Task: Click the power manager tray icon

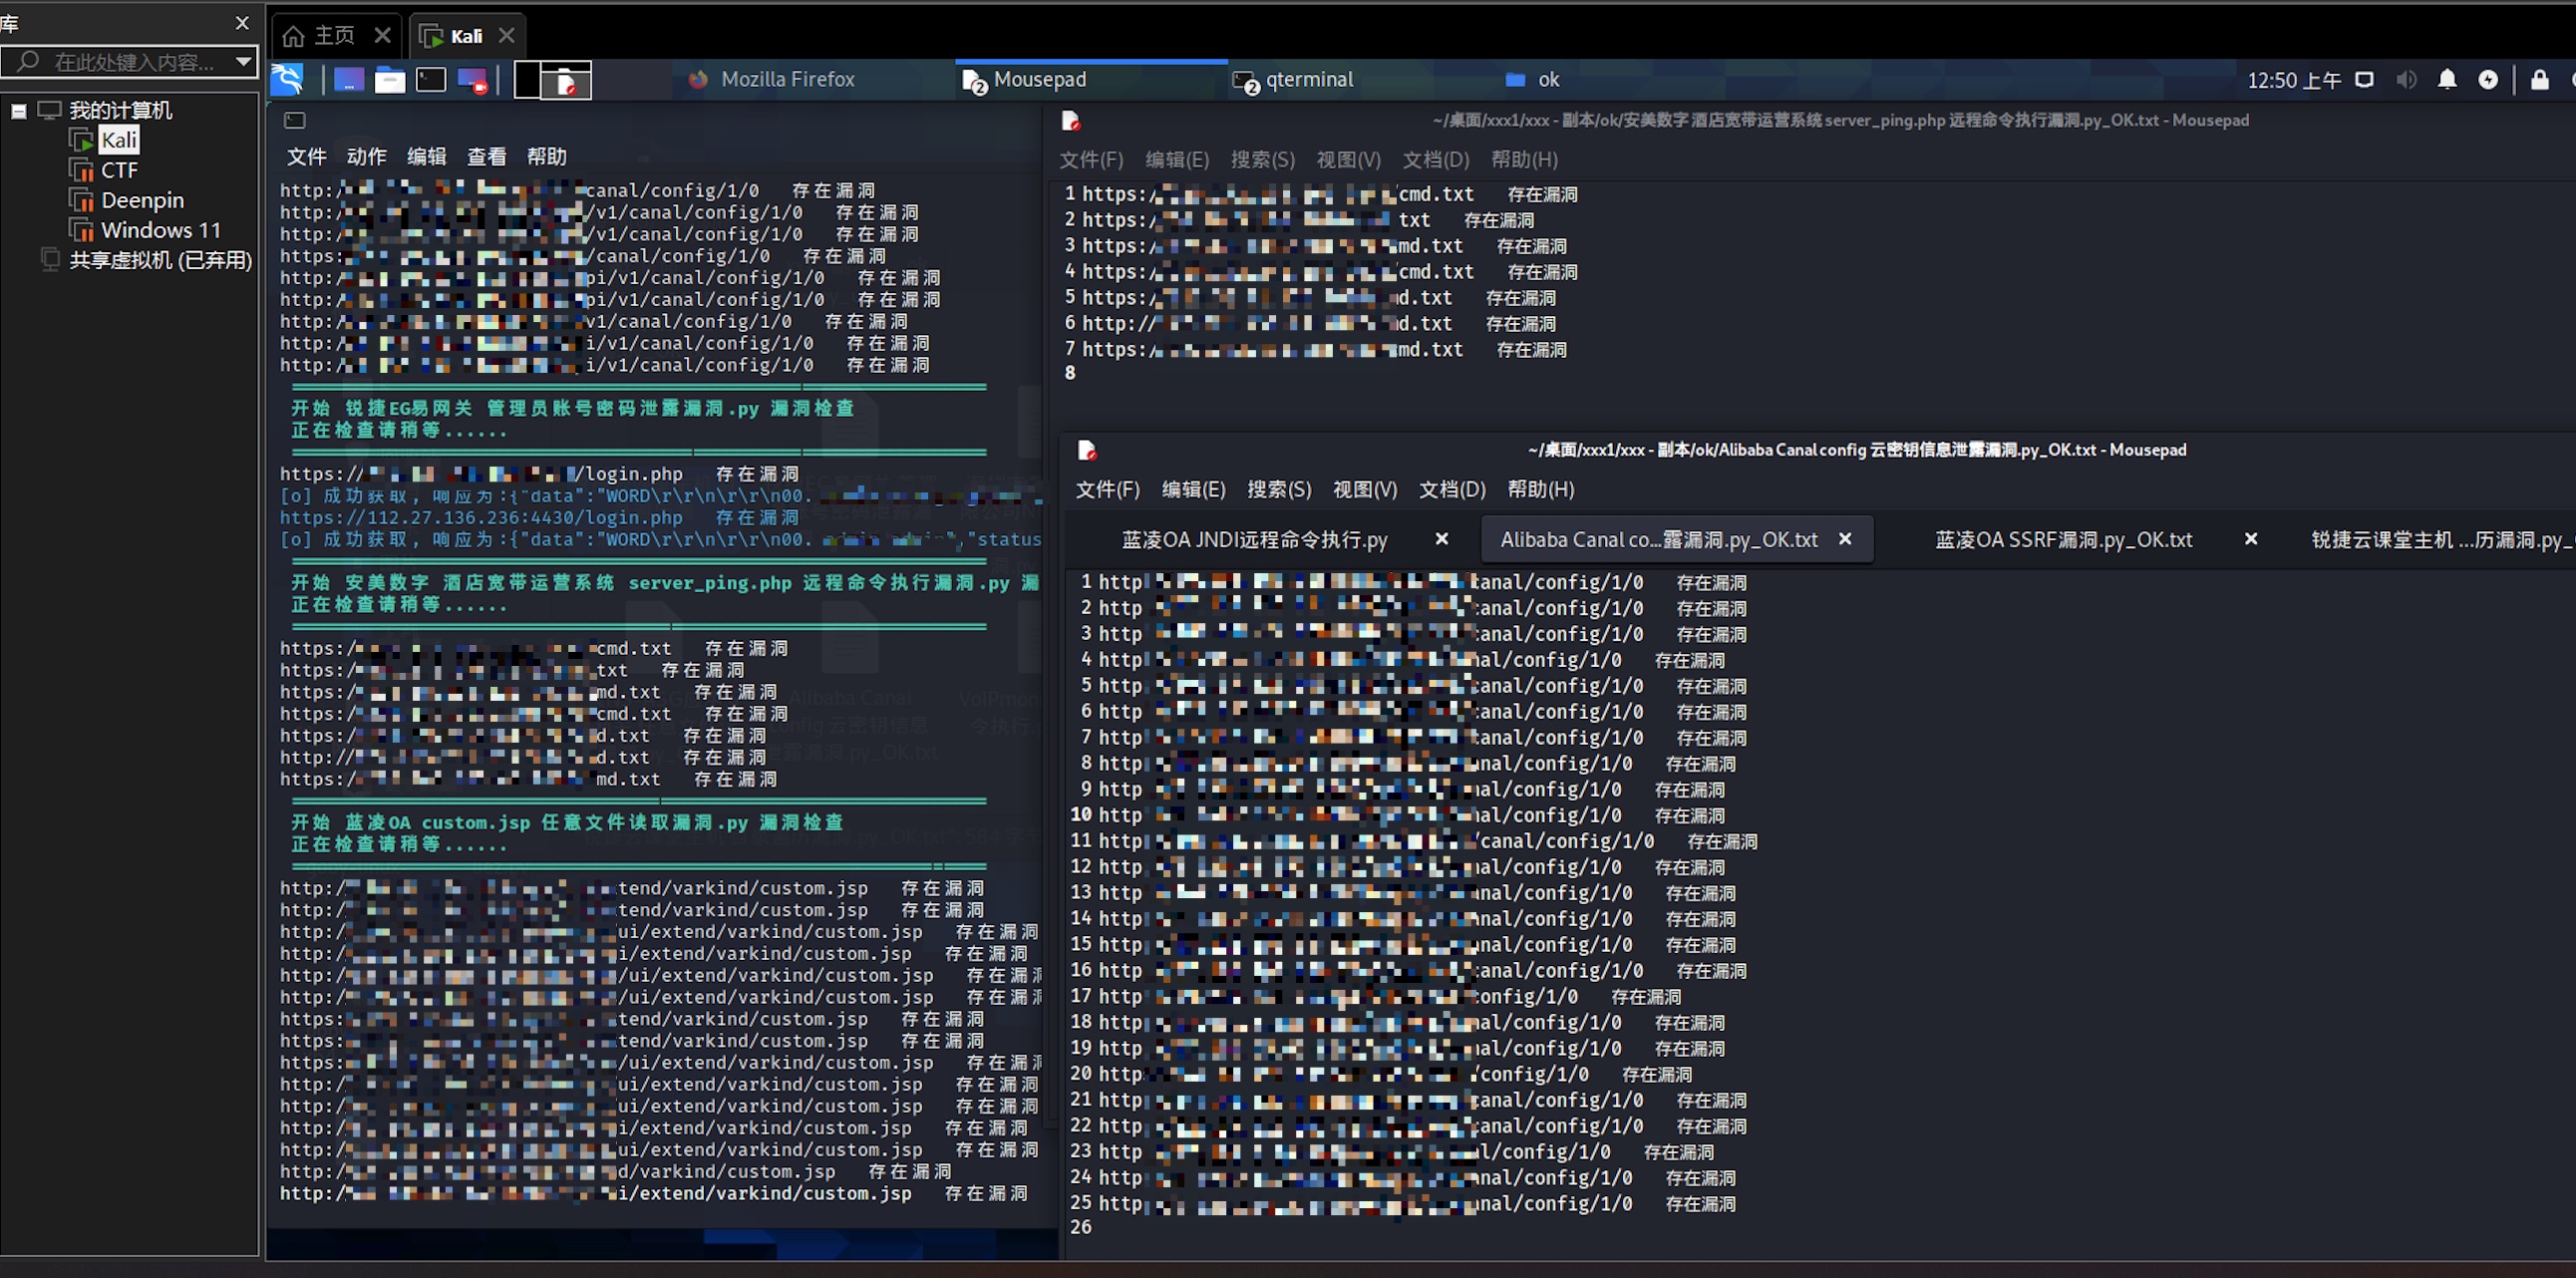Action: pos(2489,79)
